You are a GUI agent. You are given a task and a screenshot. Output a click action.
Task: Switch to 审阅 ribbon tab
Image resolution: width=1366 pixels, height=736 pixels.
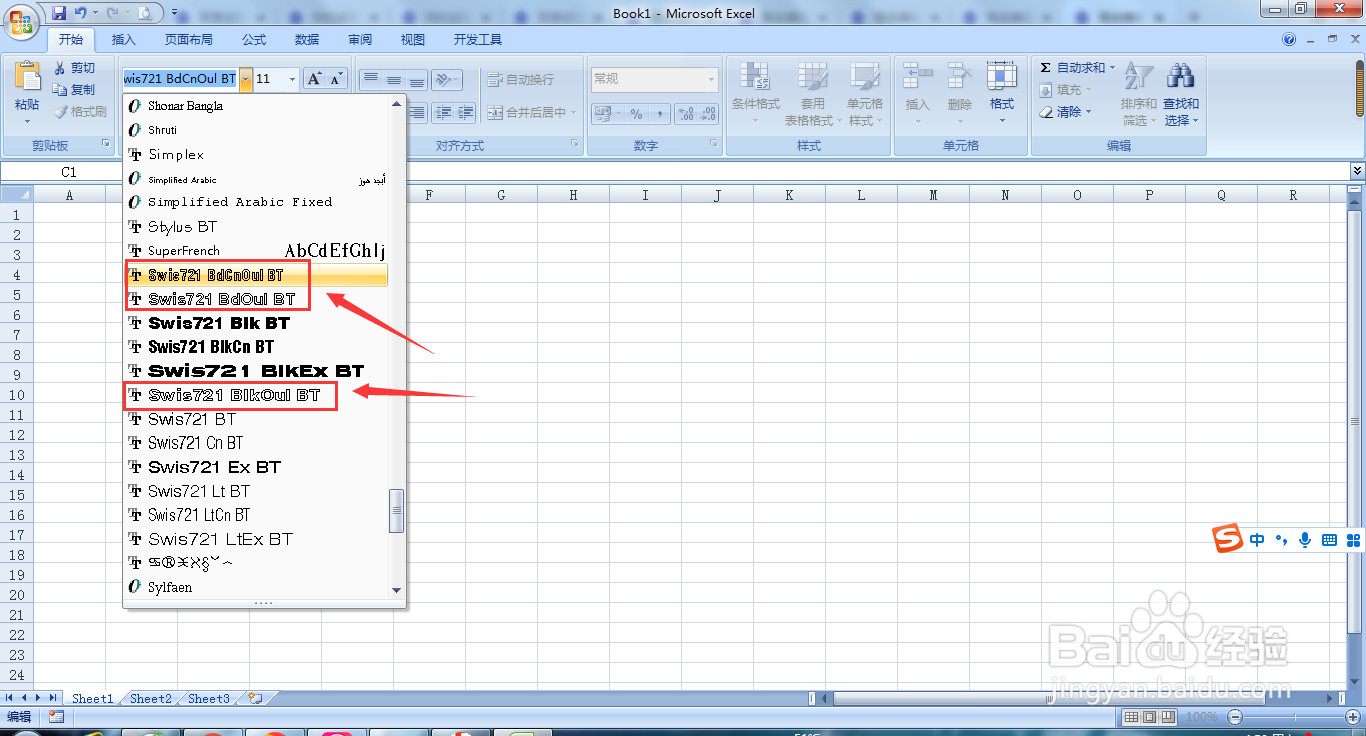[360, 40]
